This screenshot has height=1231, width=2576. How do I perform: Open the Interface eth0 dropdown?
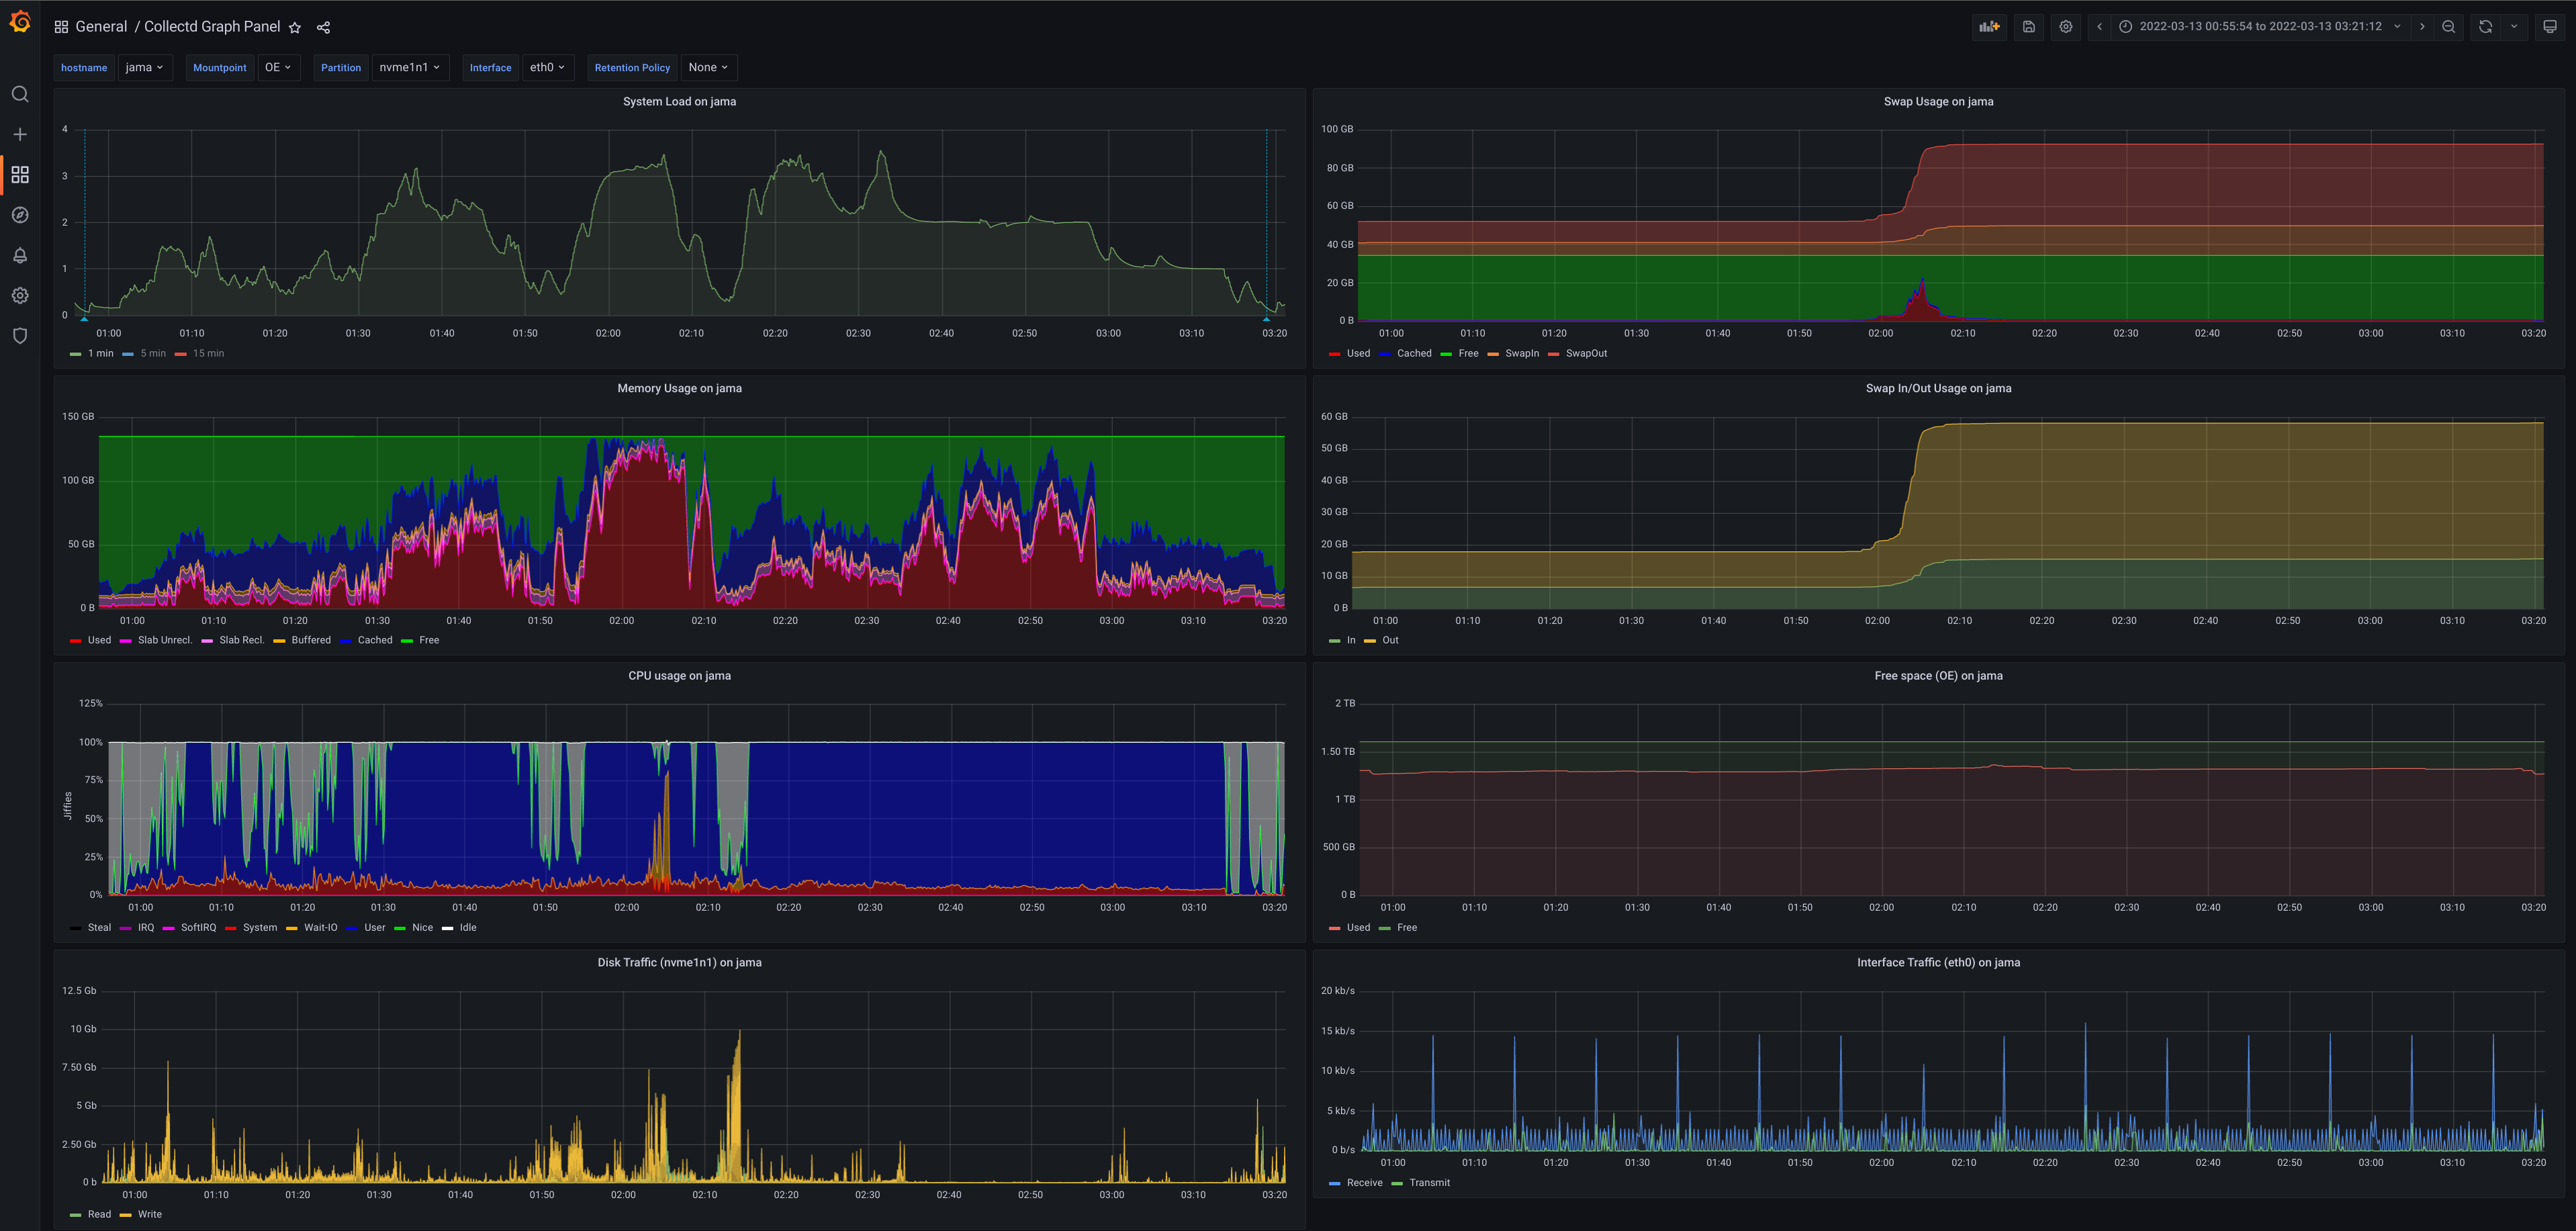click(547, 67)
